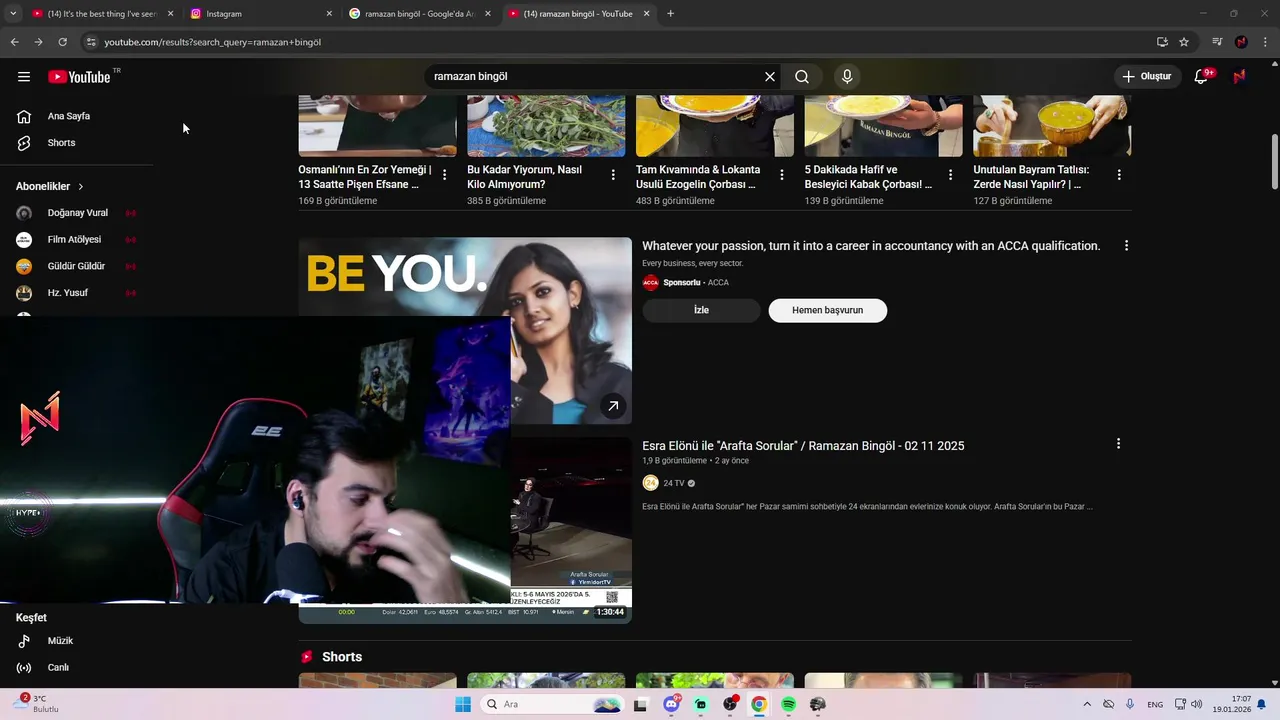
Task: Open the external link arrow on the ad image
Action: [613, 406]
